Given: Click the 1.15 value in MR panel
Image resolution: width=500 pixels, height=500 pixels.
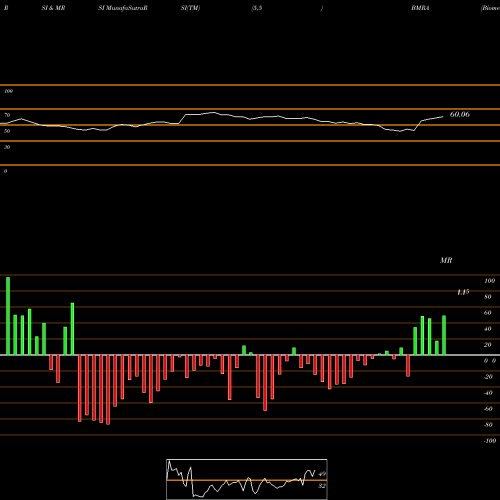Looking at the screenshot, I should tap(463, 292).
